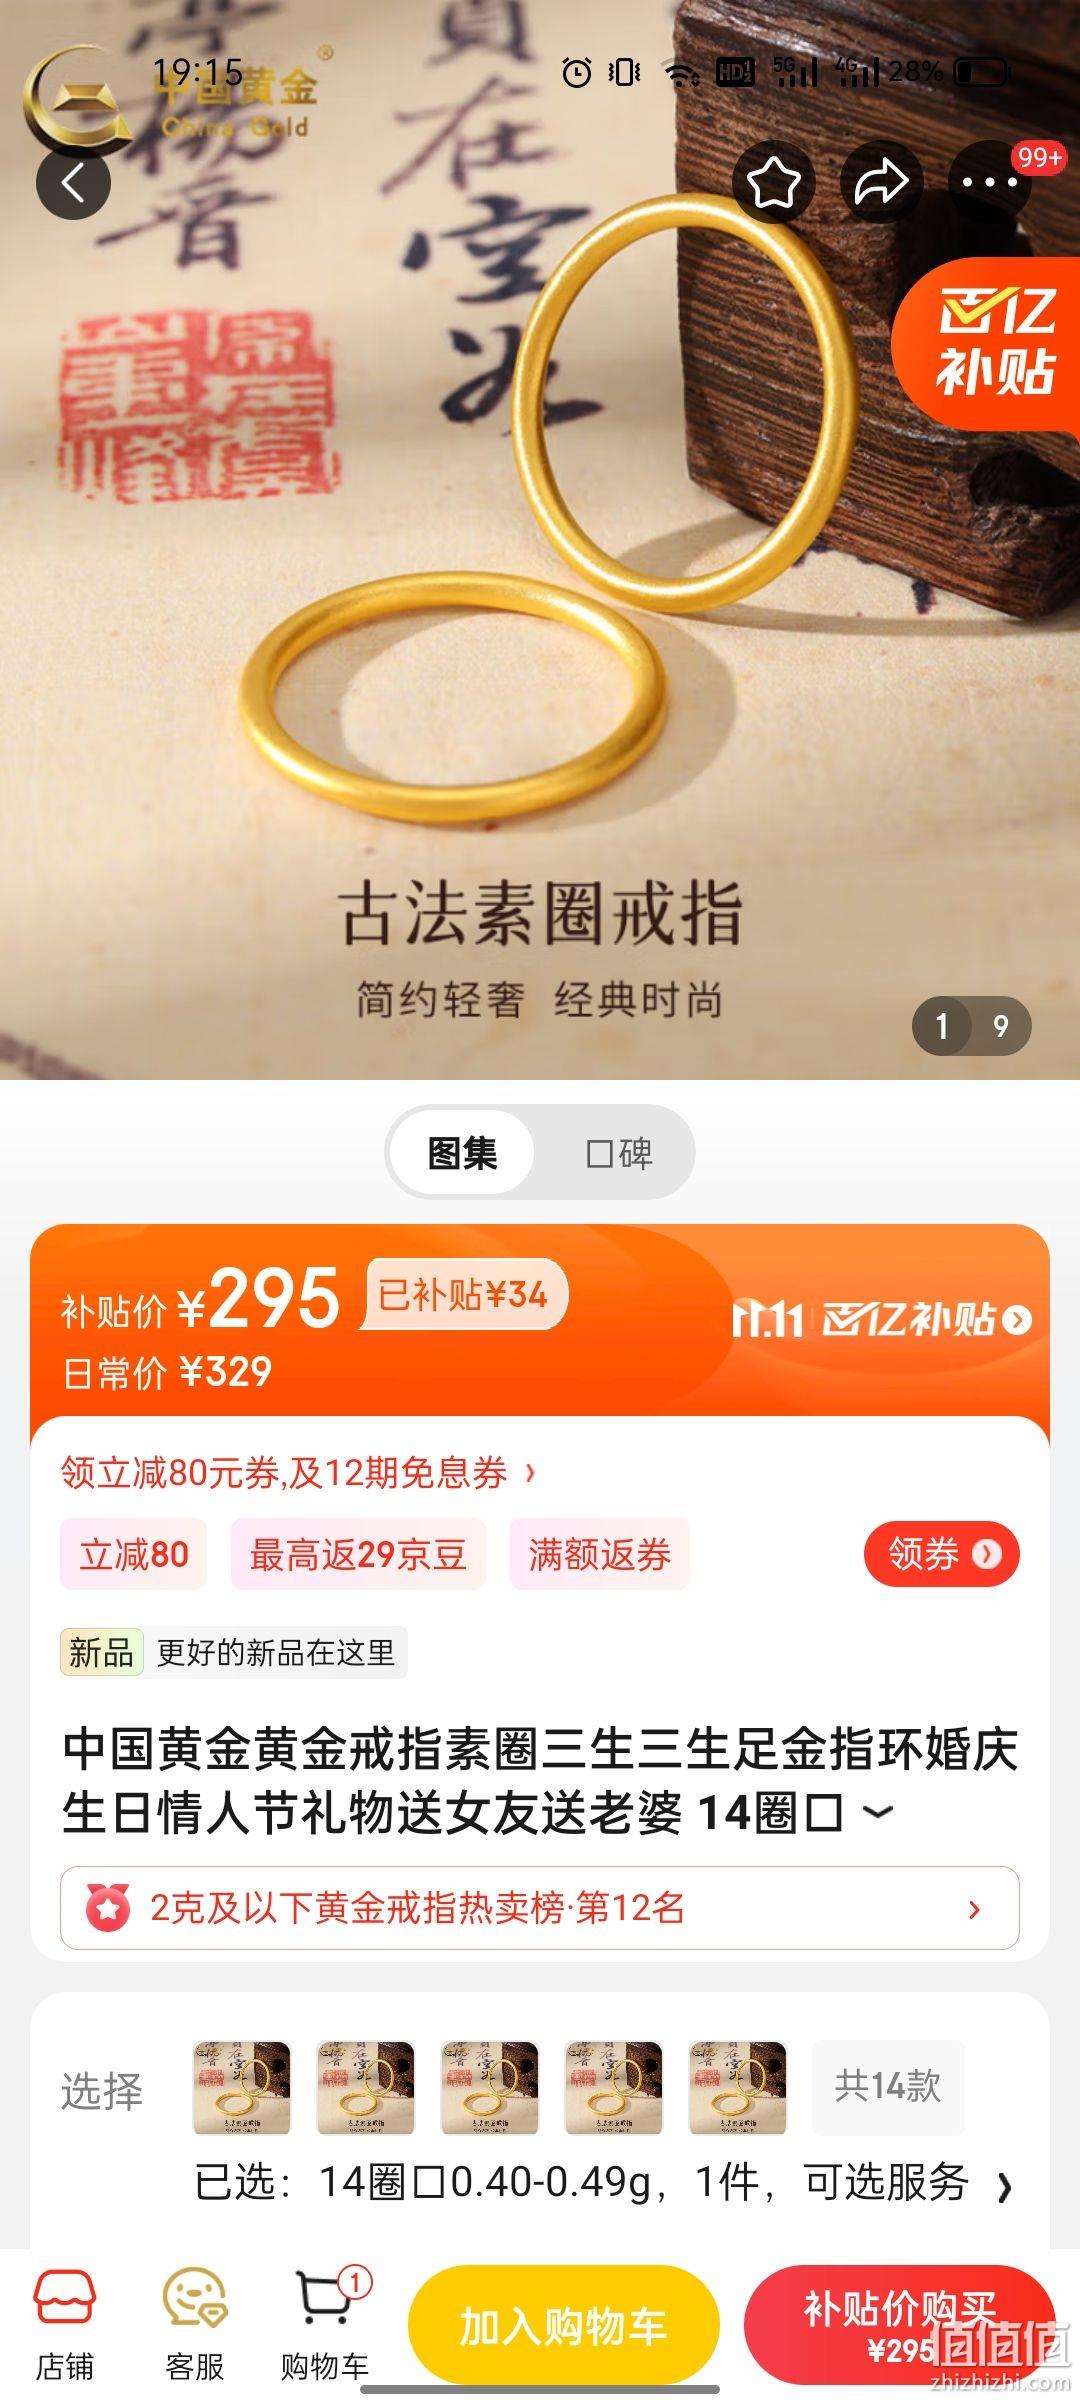The height and width of the screenshot is (2400, 1080).
Task: Favorite the product with star icon
Action: (x=774, y=182)
